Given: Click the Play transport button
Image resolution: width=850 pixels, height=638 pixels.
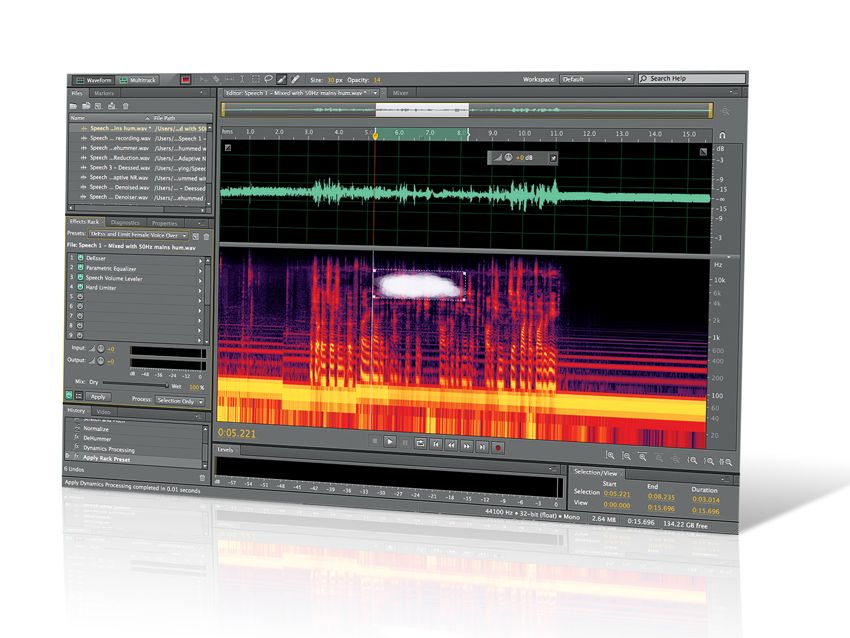Looking at the screenshot, I should tap(390, 442).
